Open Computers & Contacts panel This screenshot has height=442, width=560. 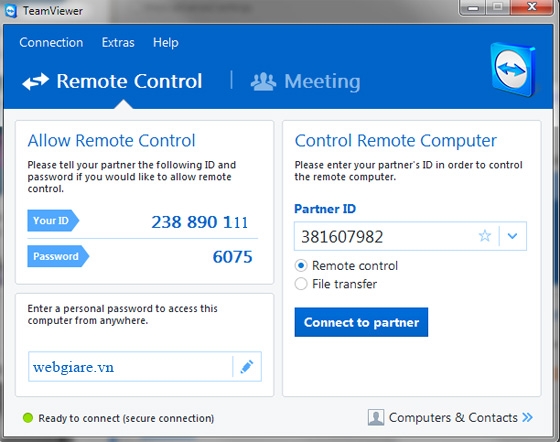(x=450, y=417)
